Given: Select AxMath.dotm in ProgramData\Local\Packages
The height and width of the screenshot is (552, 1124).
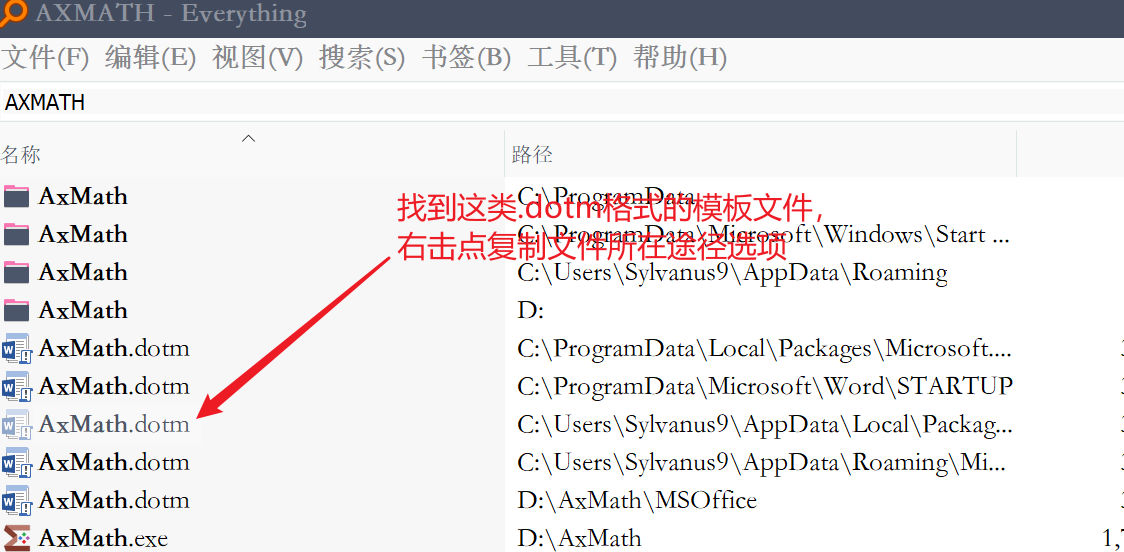Looking at the screenshot, I should point(114,348).
